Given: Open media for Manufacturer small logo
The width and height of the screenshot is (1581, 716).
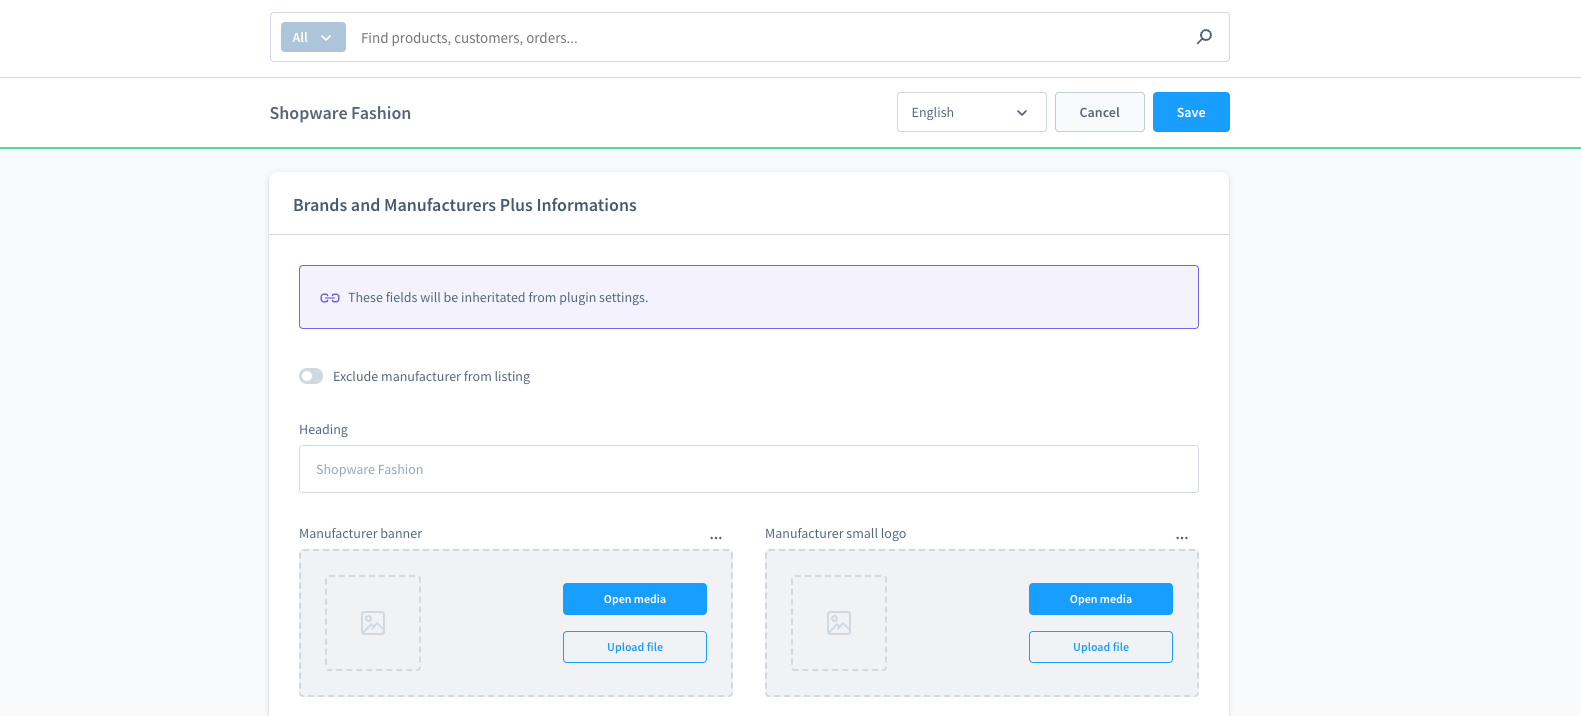Looking at the screenshot, I should coord(1100,599).
